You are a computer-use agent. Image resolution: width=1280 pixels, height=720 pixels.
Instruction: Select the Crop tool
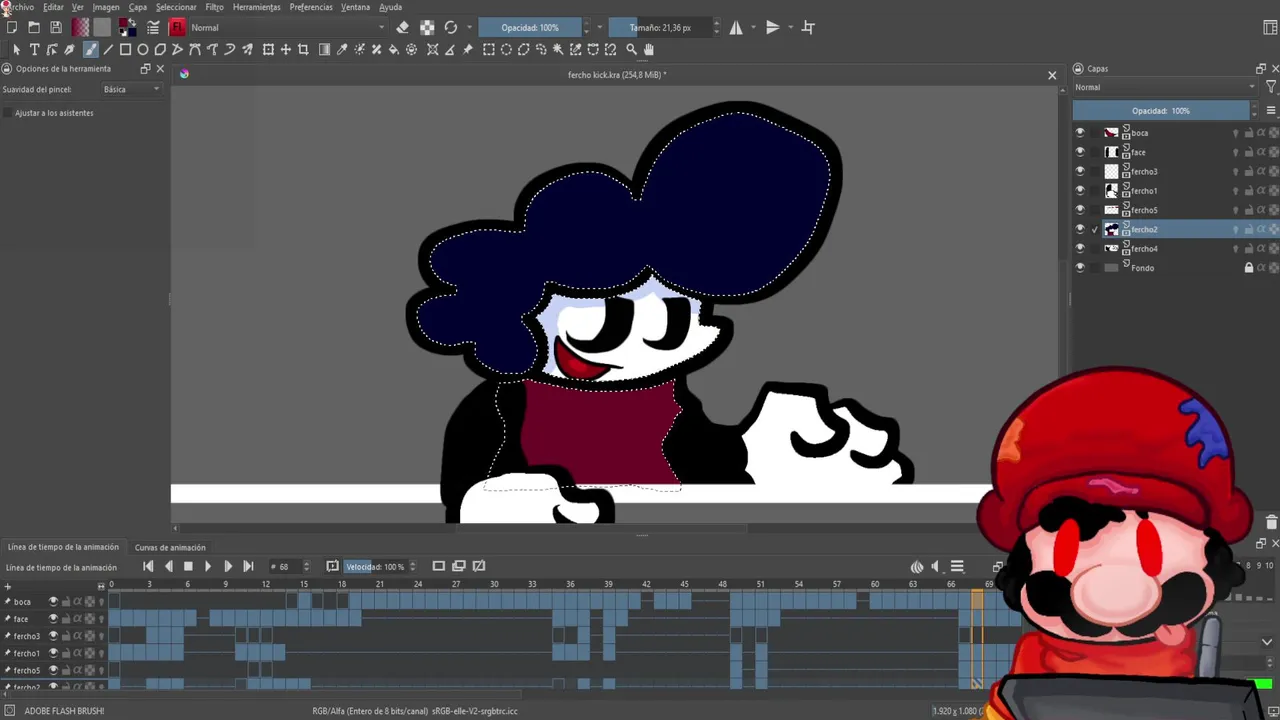(x=303, y=49)
